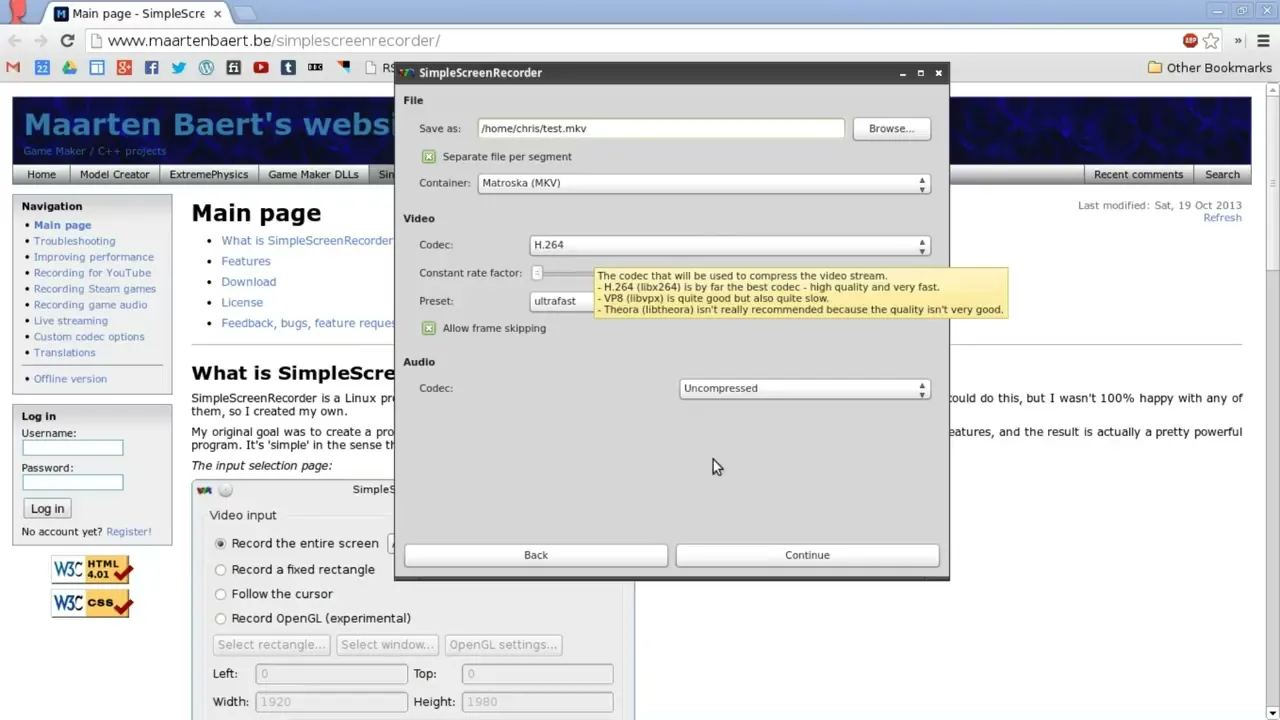
Task: Open the Google+ bookmark icon
Action: coord(124,68)
